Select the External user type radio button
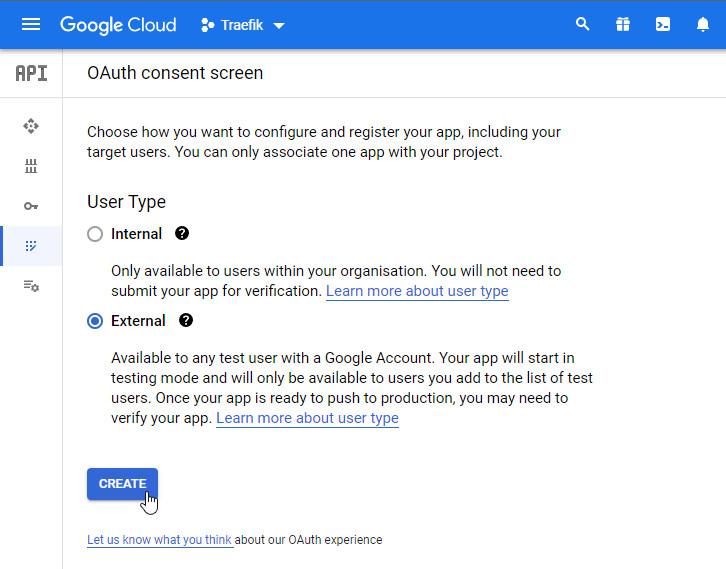This screenshot has width=726, height=569. pyautogui.click(x=95, y=321)
